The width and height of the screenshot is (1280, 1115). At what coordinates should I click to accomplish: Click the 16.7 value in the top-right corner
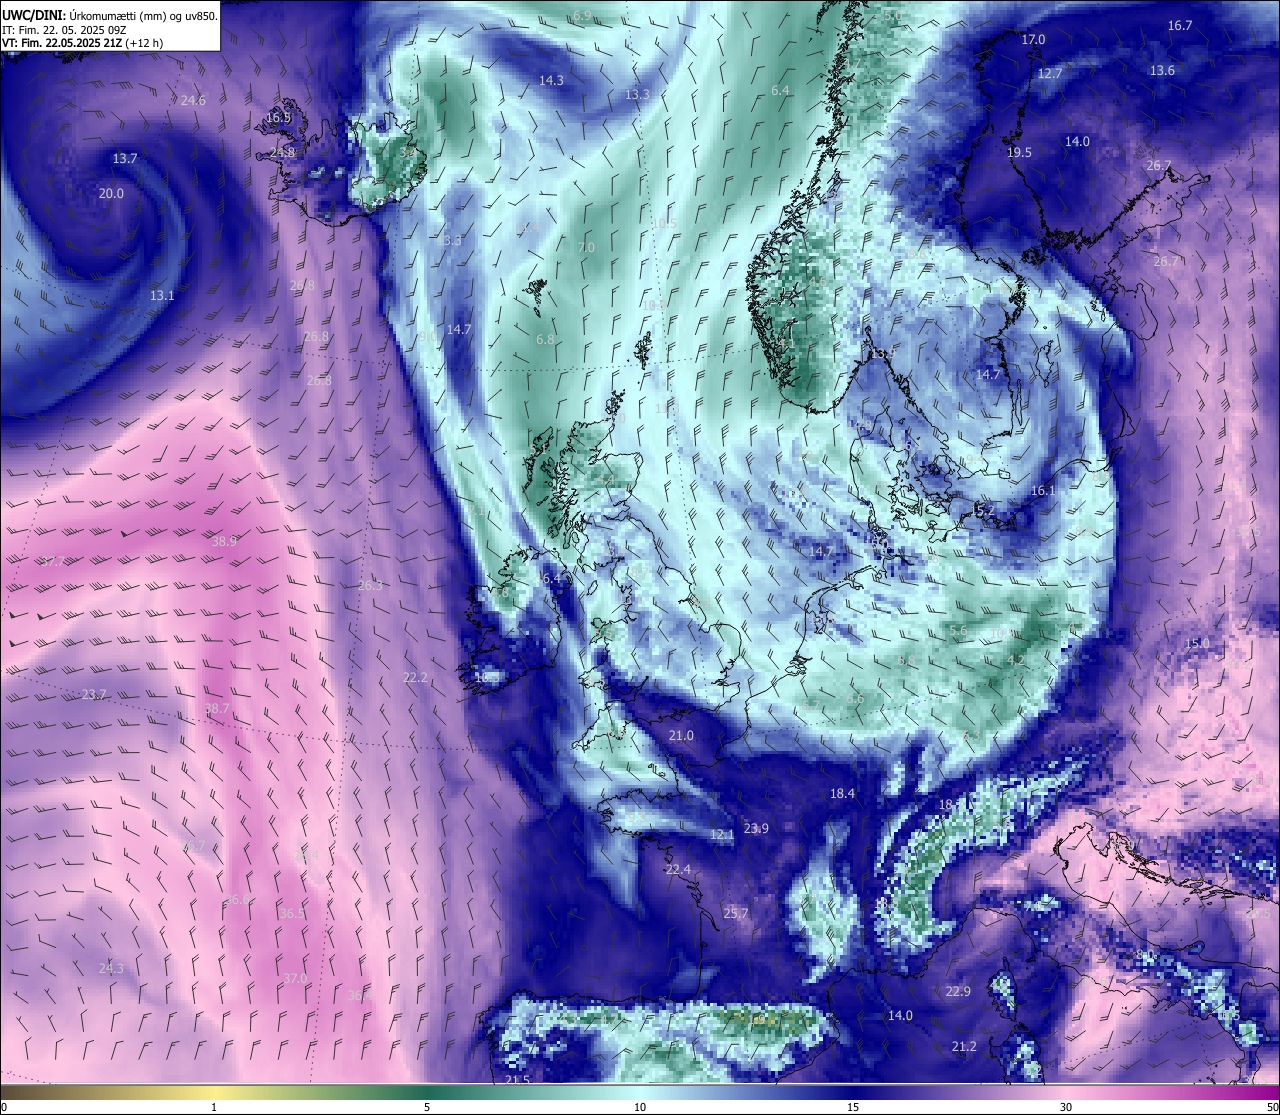point(1180,25)
